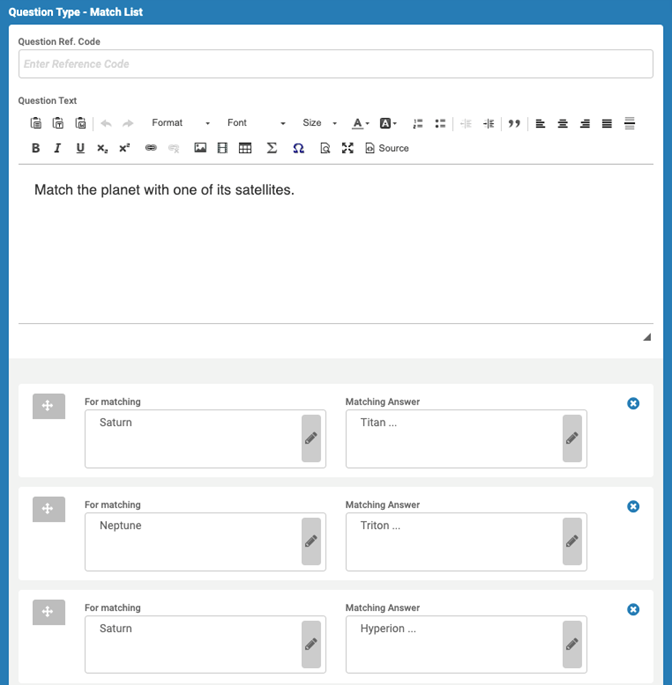Insert a block quote
672x685 pixels.
tap(514, 124)
